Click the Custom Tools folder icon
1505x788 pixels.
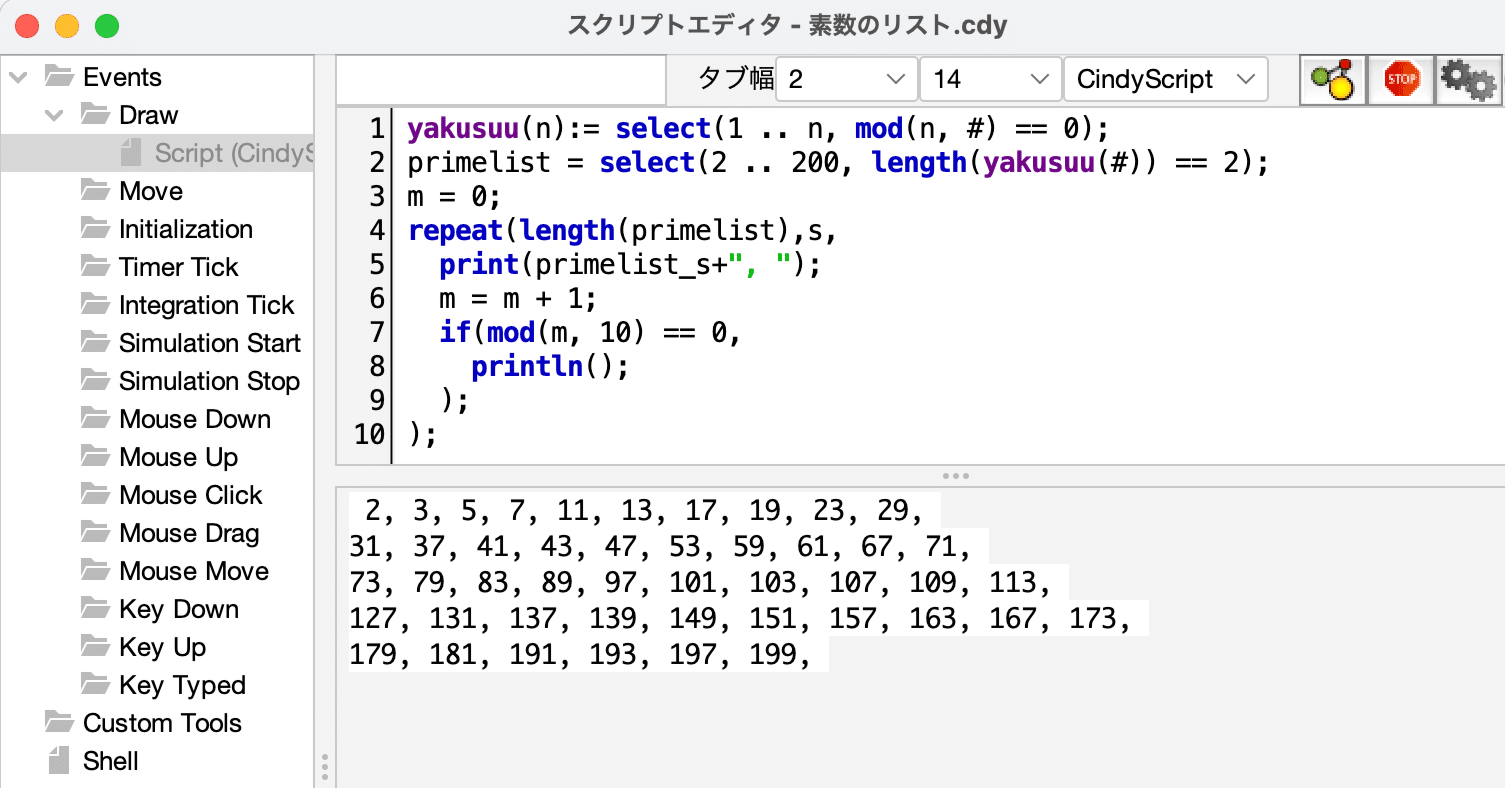pos(60,722)
